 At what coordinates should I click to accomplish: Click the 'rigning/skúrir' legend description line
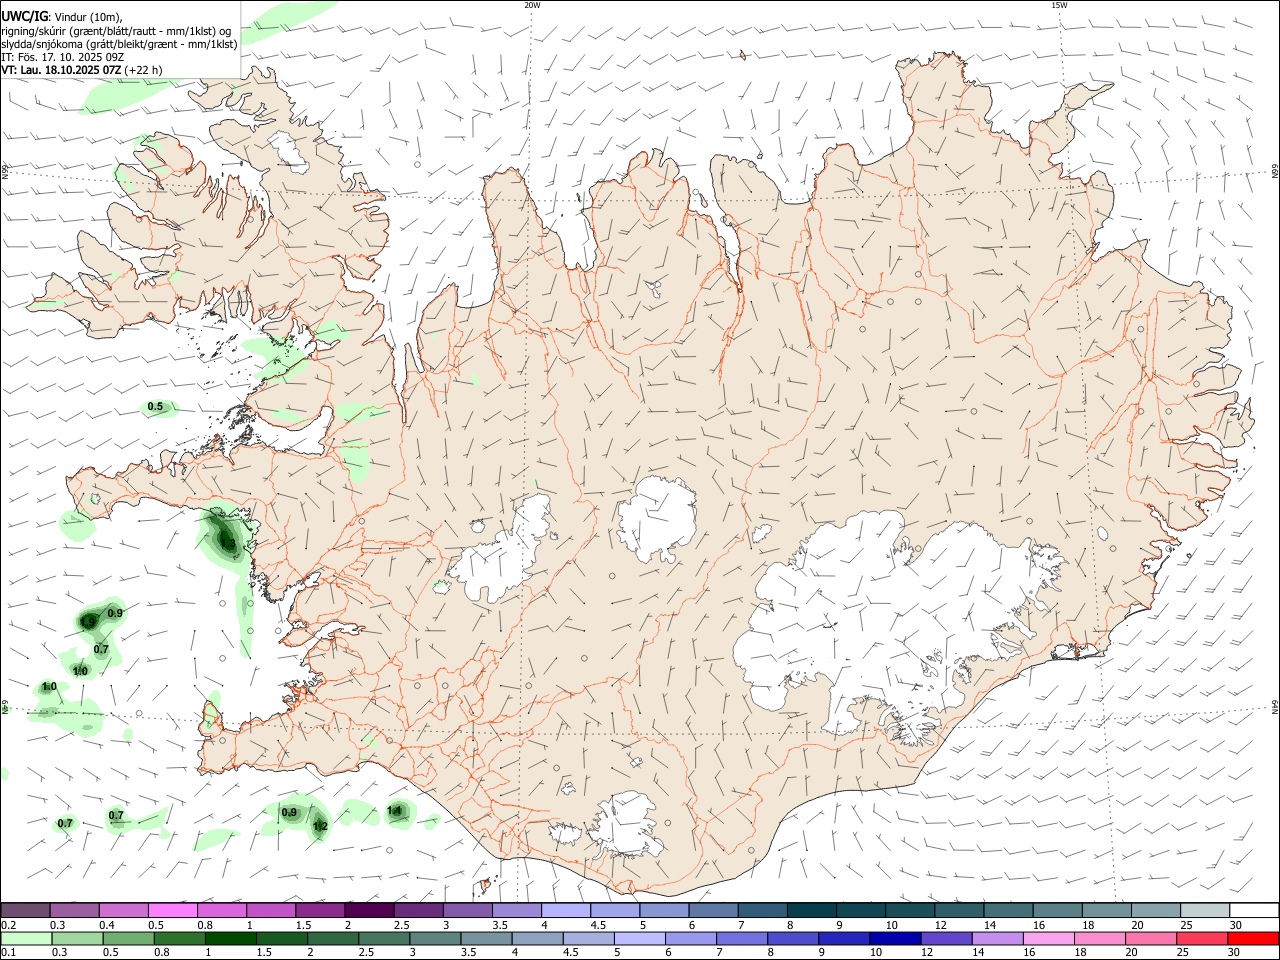click(116, 30)
